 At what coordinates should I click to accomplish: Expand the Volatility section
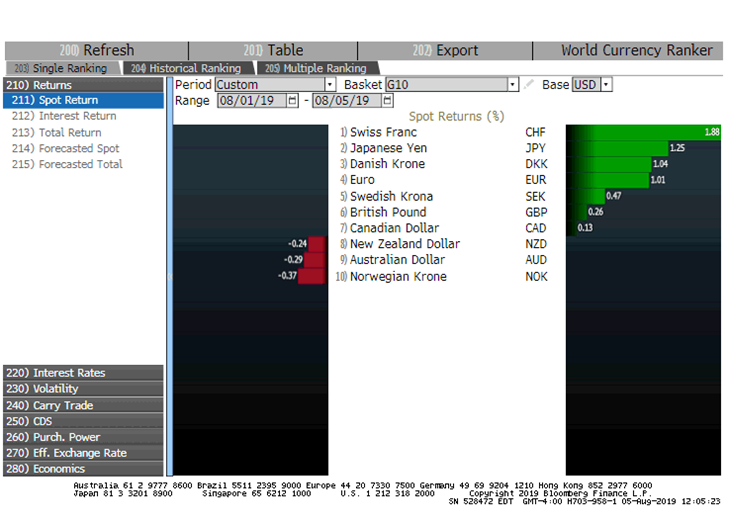[82, 389]
